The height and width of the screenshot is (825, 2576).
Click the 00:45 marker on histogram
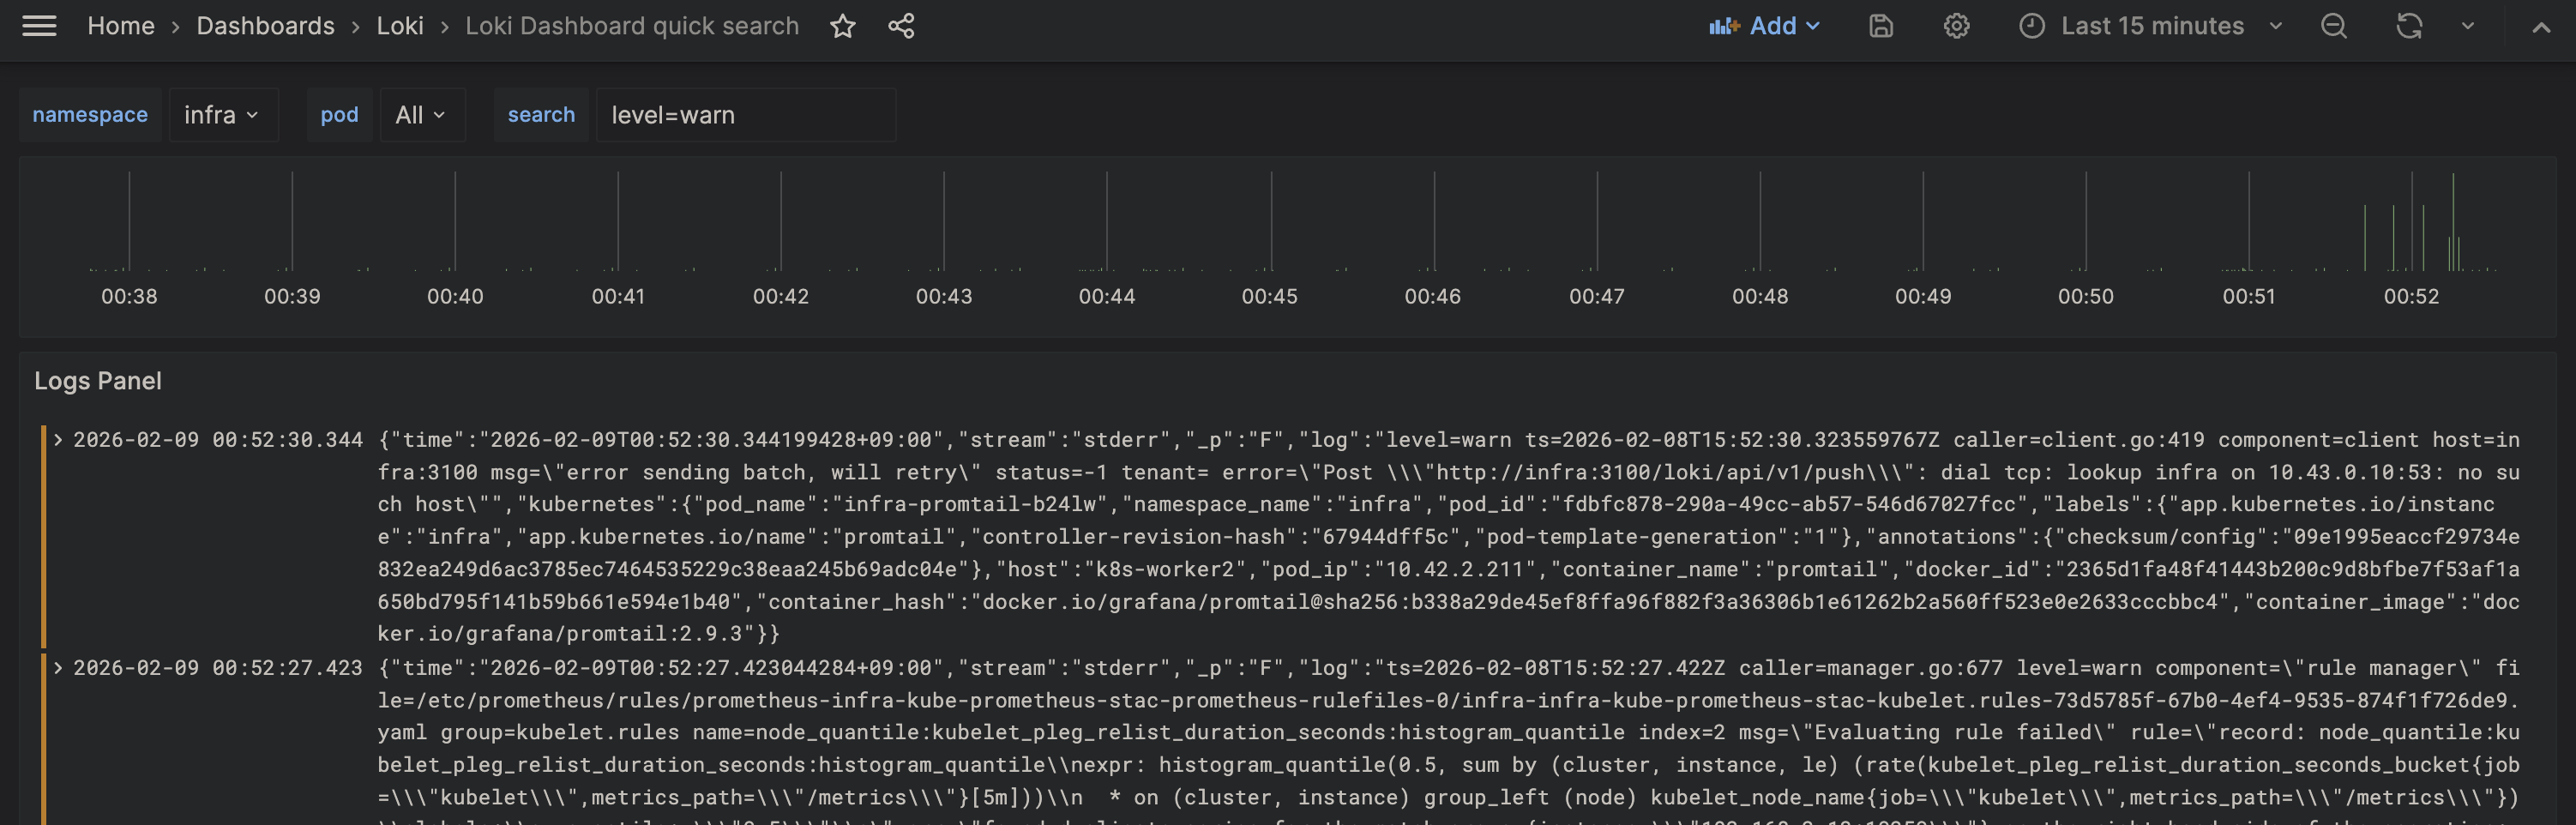(x=1271, y=220)
